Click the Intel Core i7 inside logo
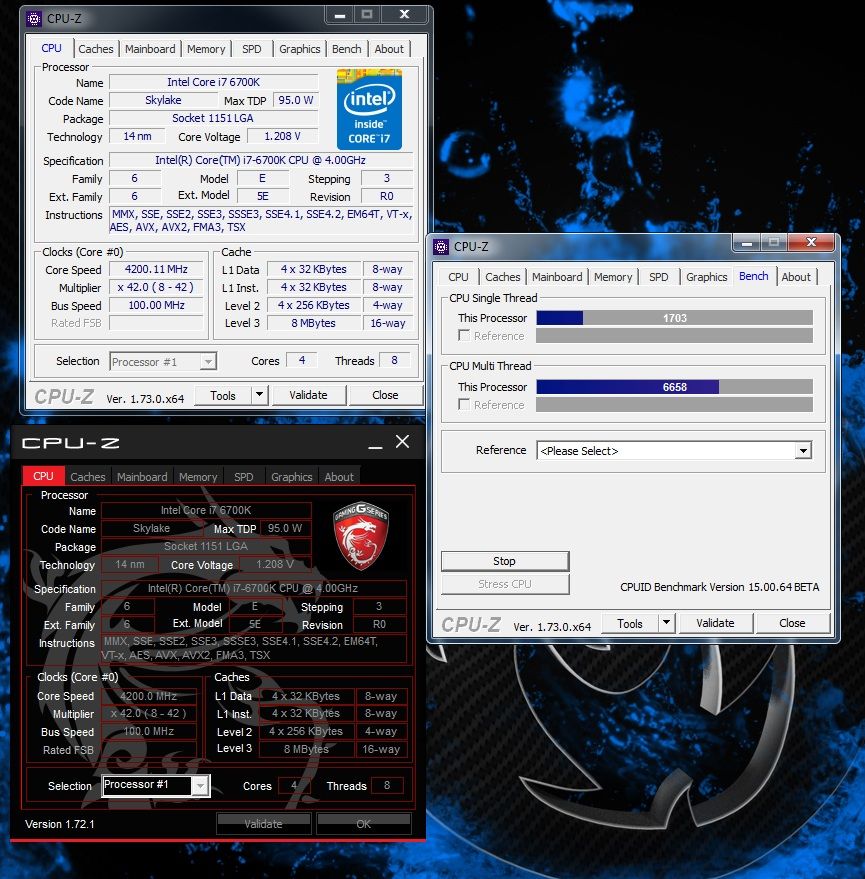The width and height of the screenshot is (865, 879). tap(369, 109)
